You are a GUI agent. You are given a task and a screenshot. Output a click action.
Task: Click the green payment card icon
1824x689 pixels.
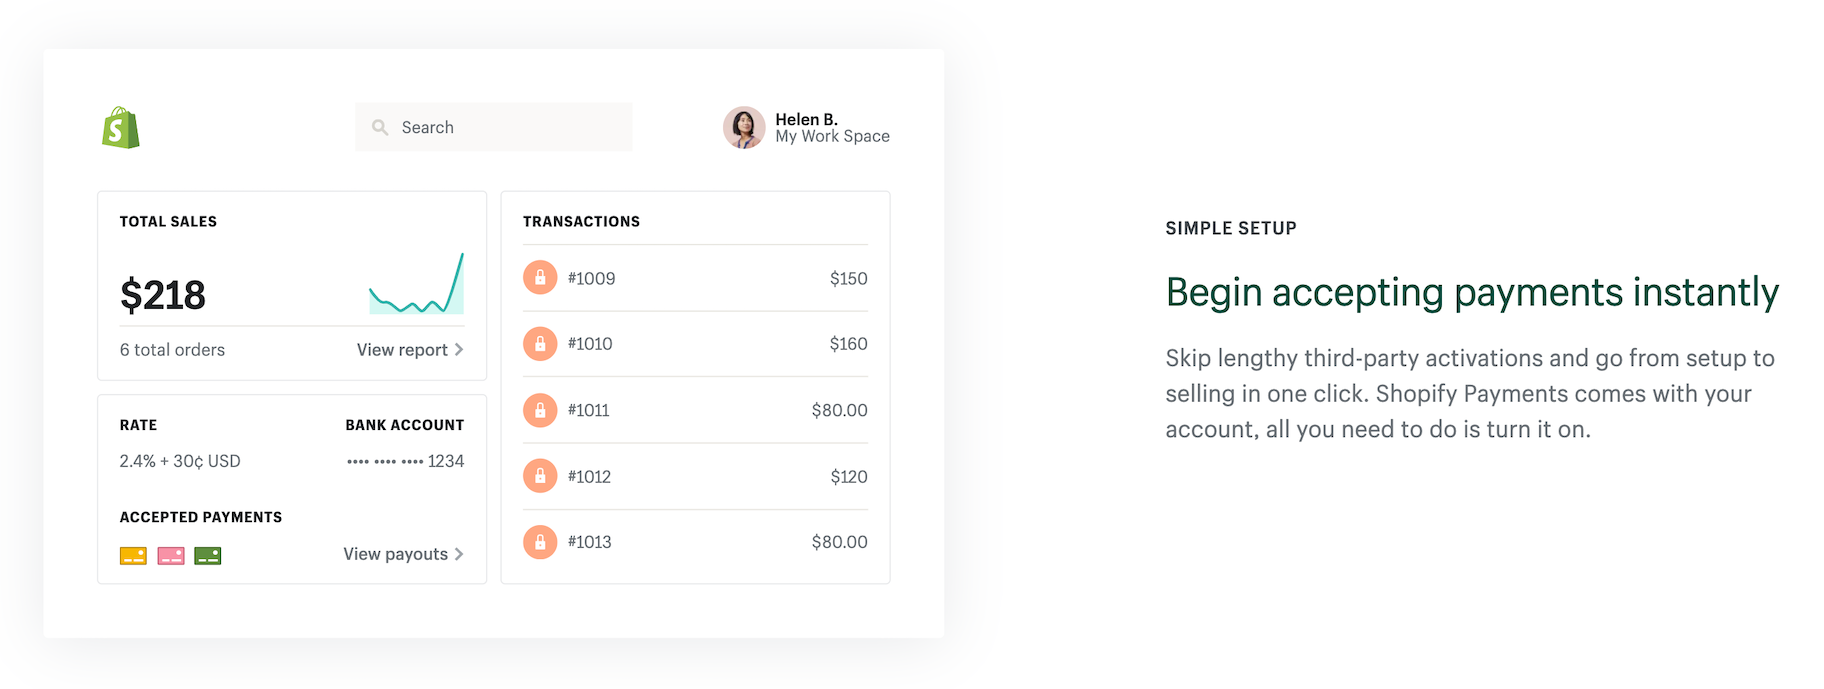click(208, 556)
